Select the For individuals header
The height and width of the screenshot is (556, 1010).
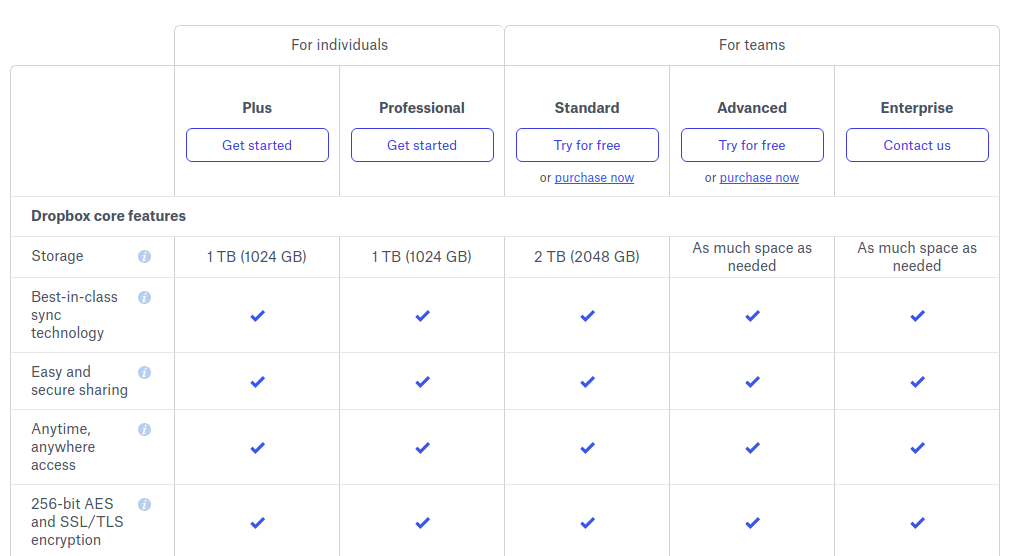[339, 45]
